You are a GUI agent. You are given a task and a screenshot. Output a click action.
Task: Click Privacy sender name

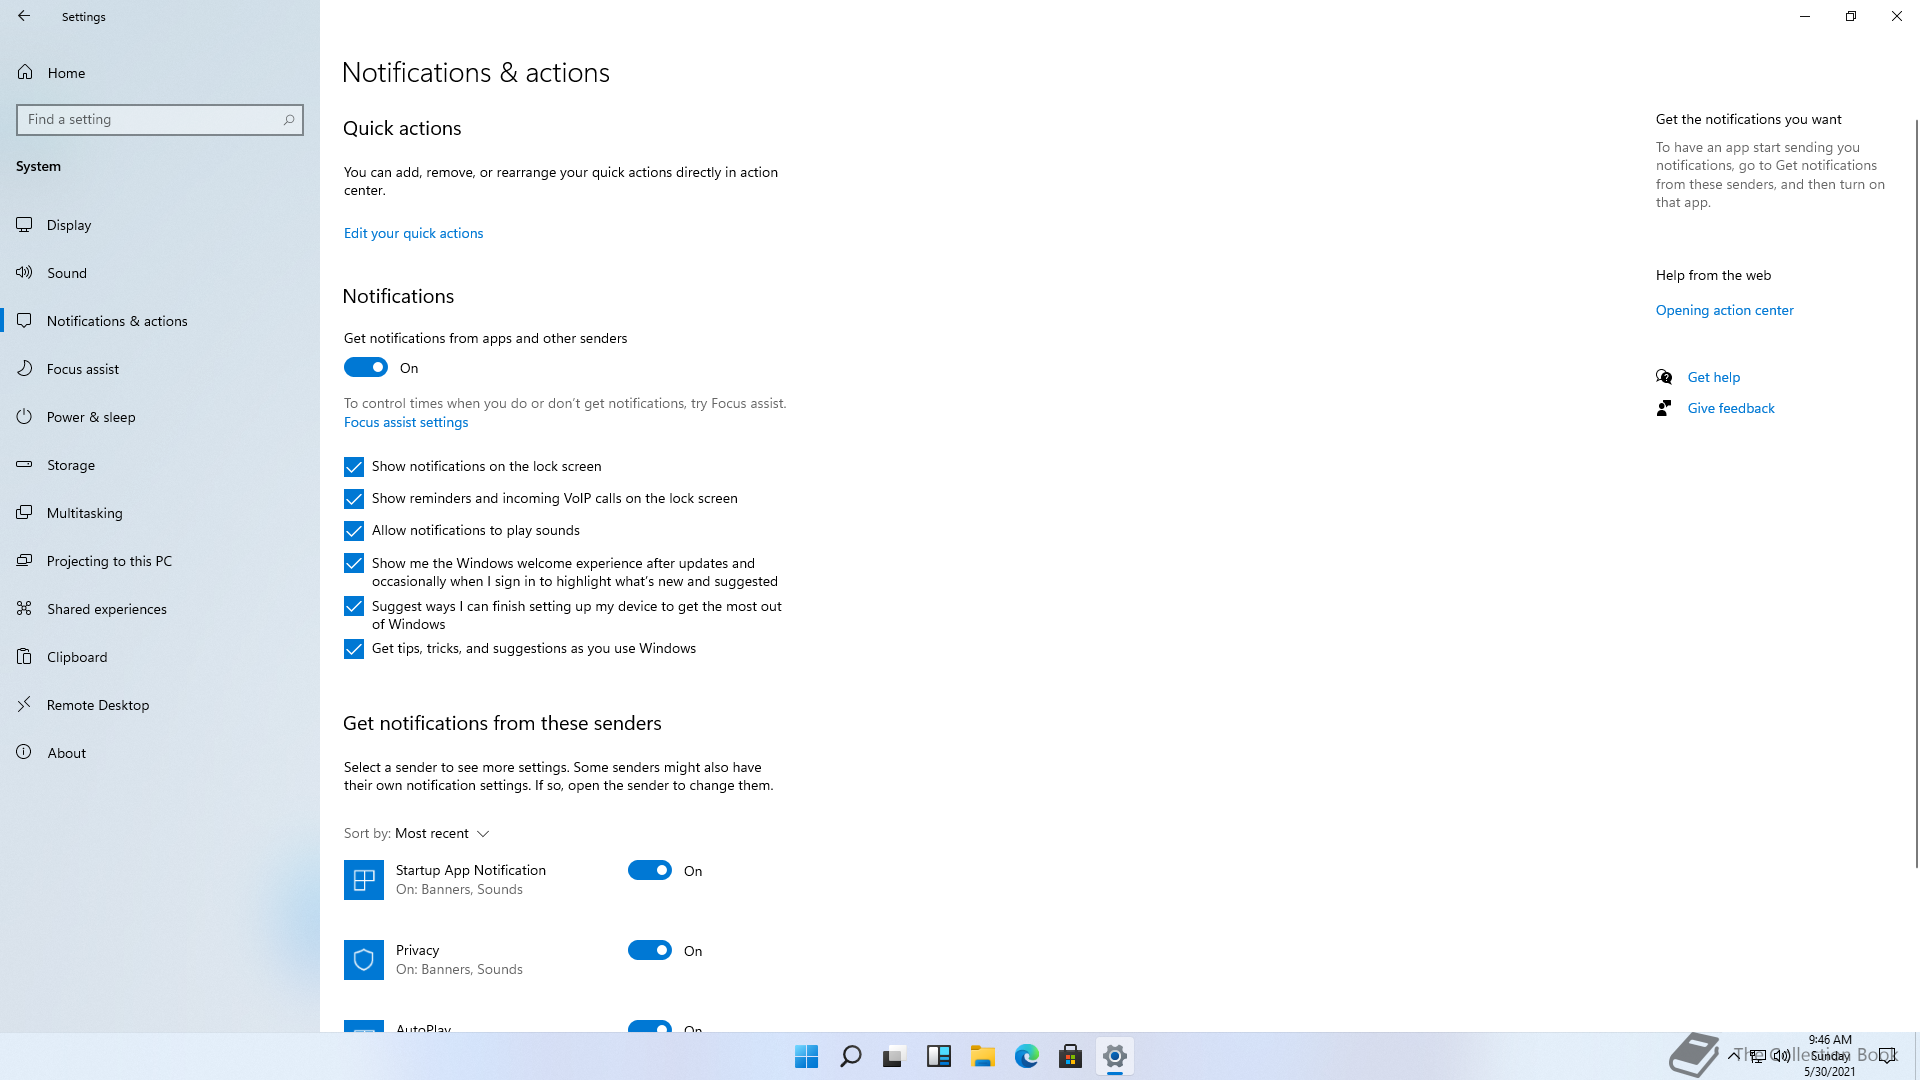tap(417, 950)
